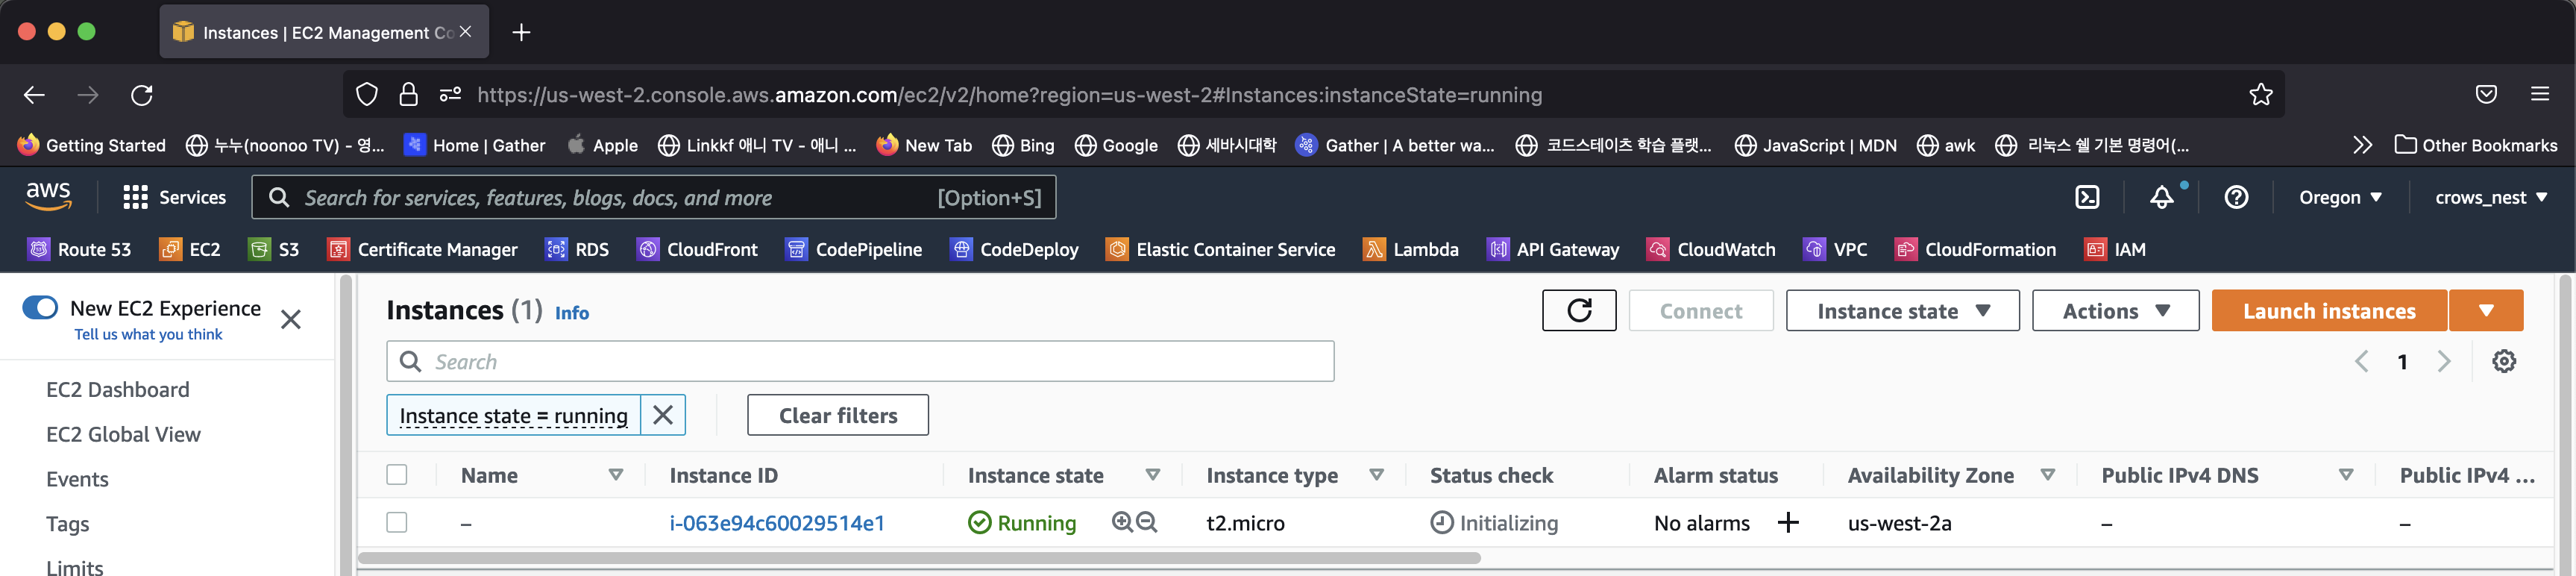Viewport: 2576px width, 576px height.
Task: Zoom in on instance state filter icon
Action: pos(1122,522)
